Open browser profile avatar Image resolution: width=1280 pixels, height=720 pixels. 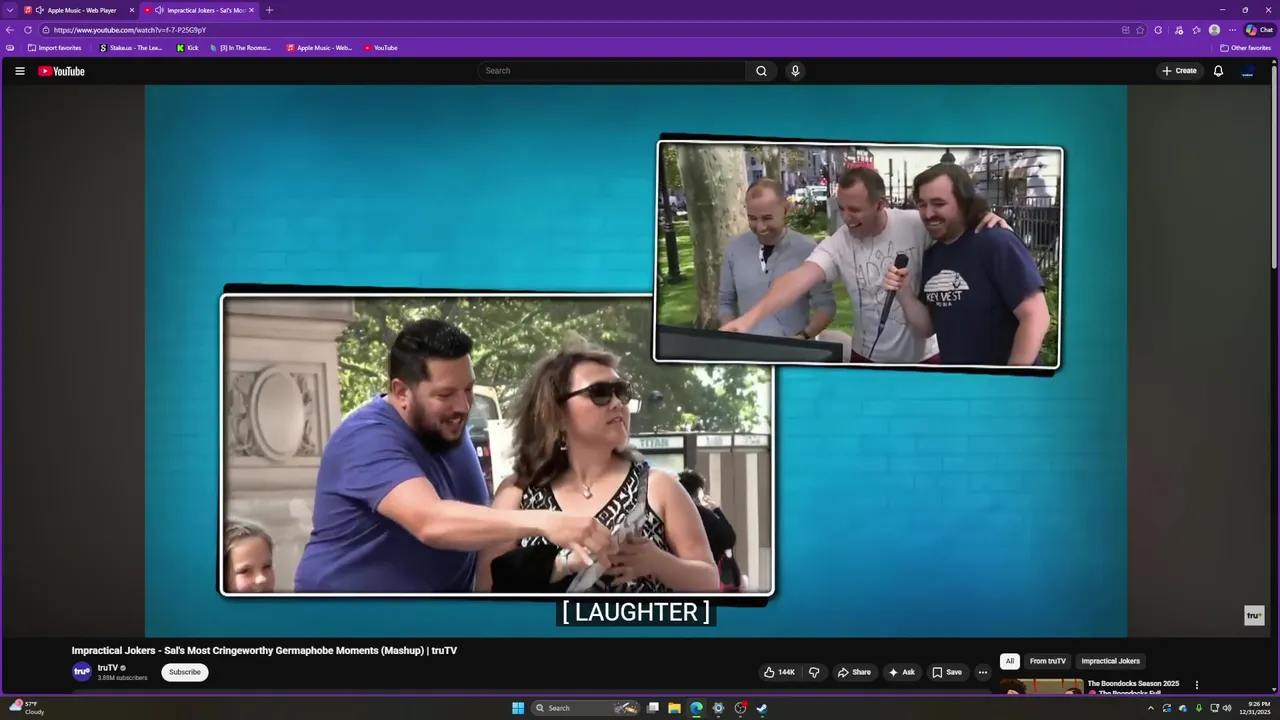point(1214,30)
